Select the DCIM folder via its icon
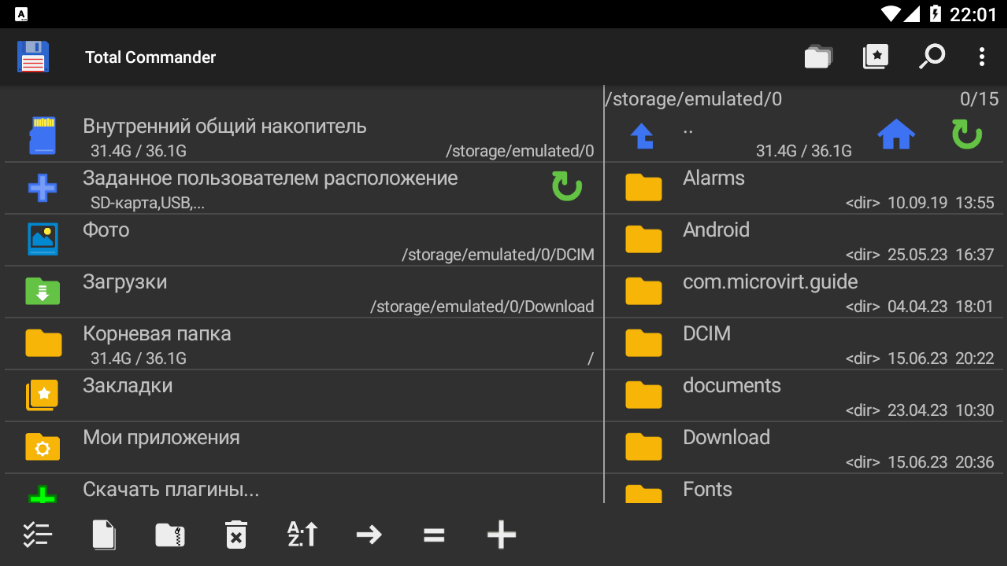 [644, 343]
